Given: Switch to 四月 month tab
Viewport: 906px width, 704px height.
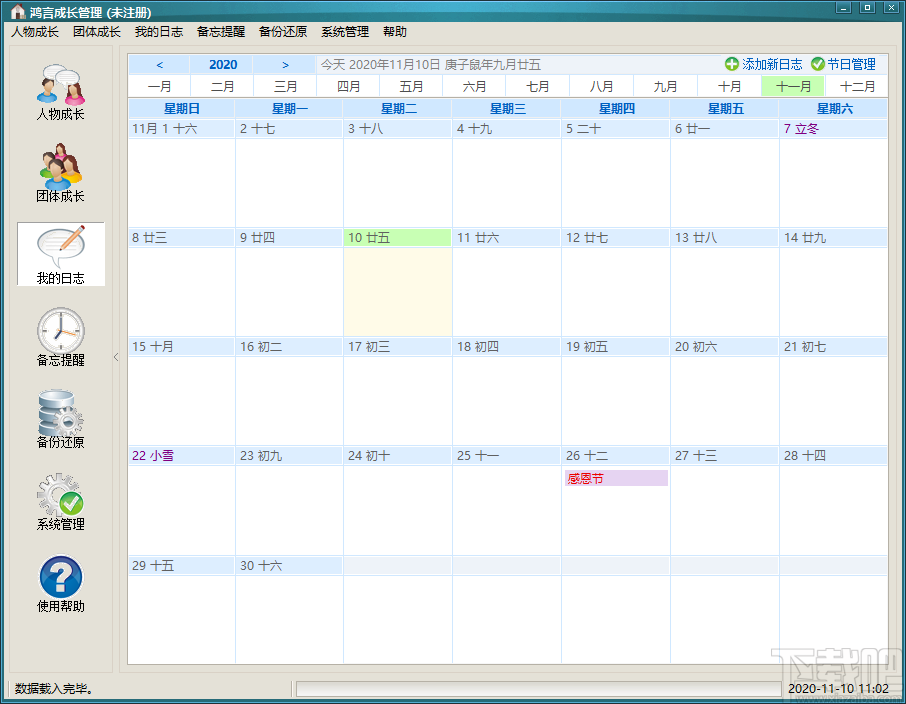Looking at the screenshot, I should (x=348, y=87).
